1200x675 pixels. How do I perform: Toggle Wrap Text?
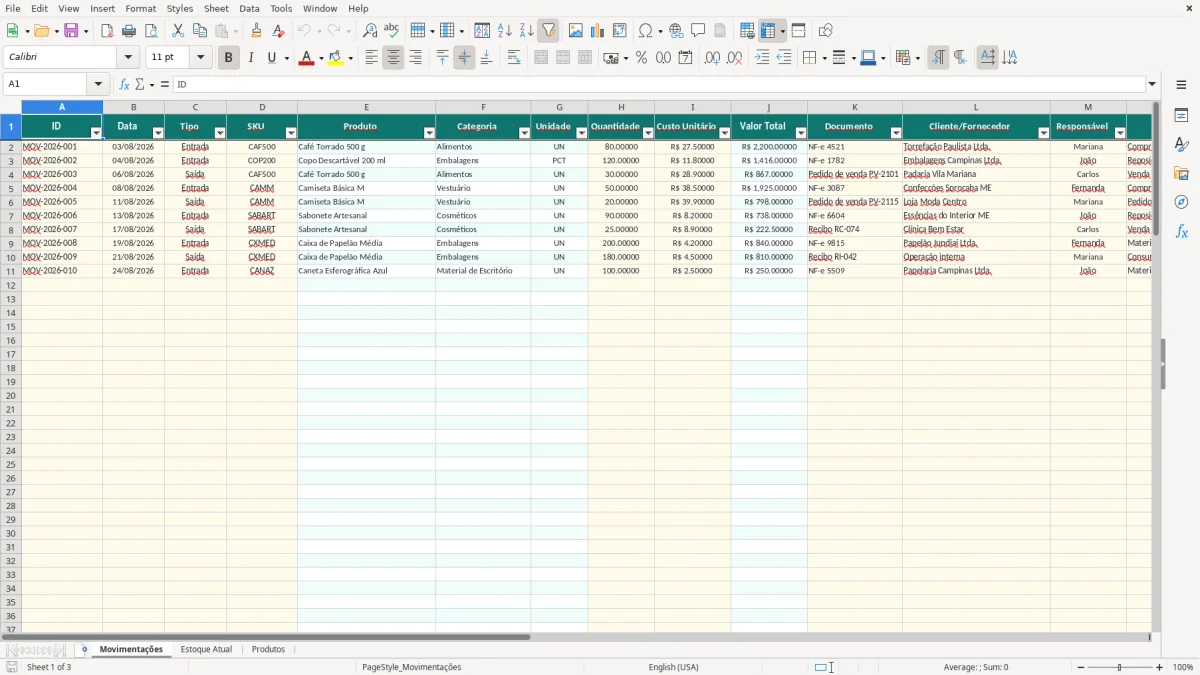514,58
